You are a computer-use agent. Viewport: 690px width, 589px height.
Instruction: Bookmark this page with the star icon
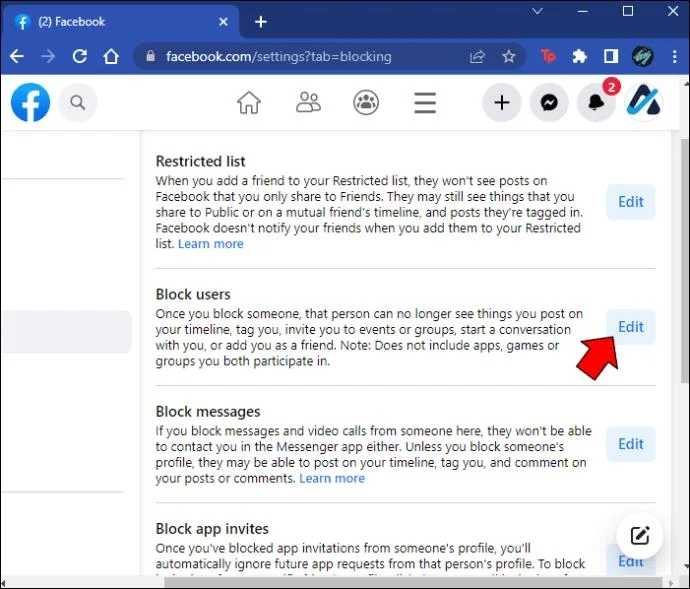[509, 56]
